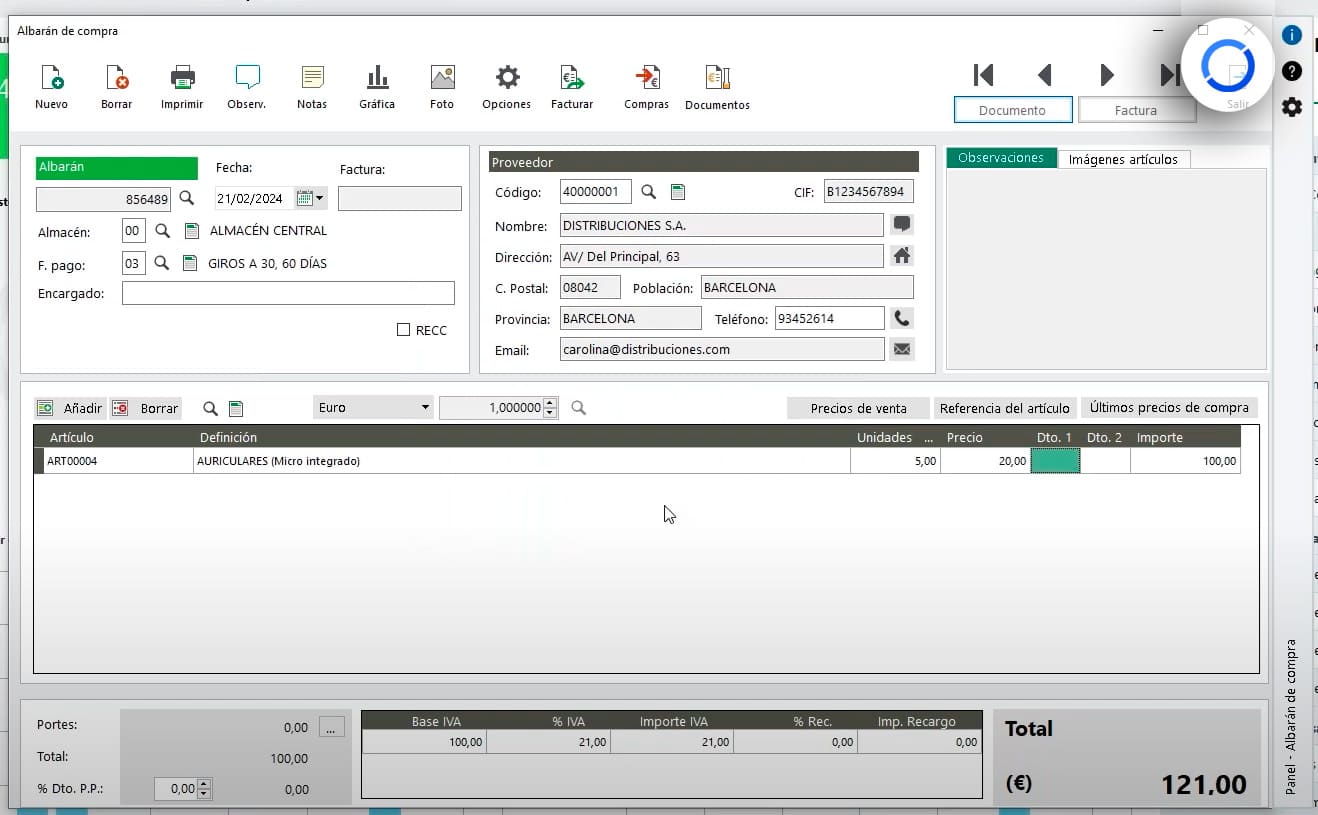Open the Euro currency dropdown

(x=422, y=407)
